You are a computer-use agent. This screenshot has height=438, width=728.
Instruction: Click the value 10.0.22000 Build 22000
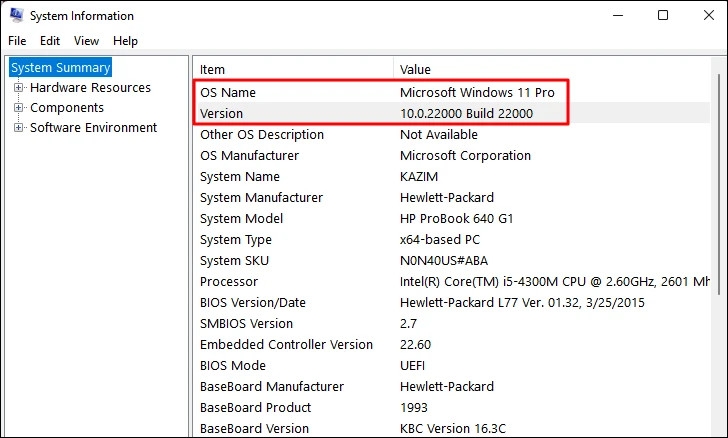click(x=467, y=113)
